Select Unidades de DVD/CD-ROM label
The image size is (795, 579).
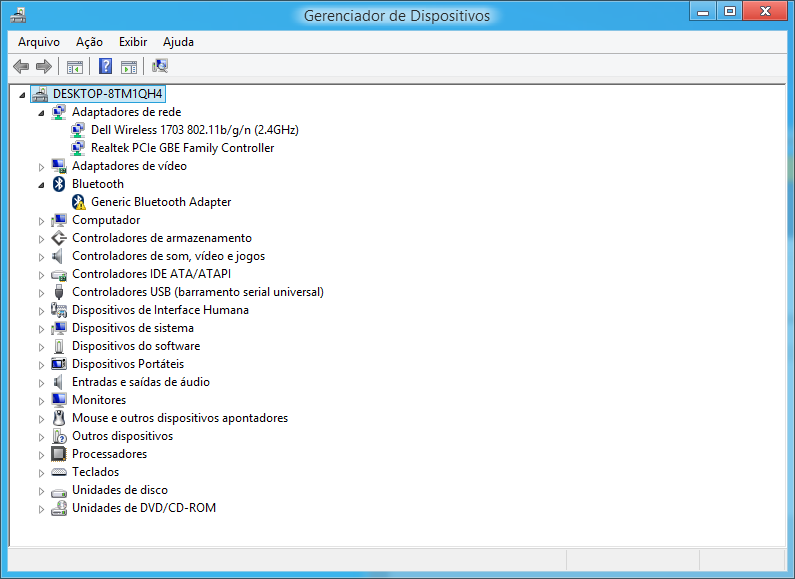pyautogui.click(x=144, y=508)
